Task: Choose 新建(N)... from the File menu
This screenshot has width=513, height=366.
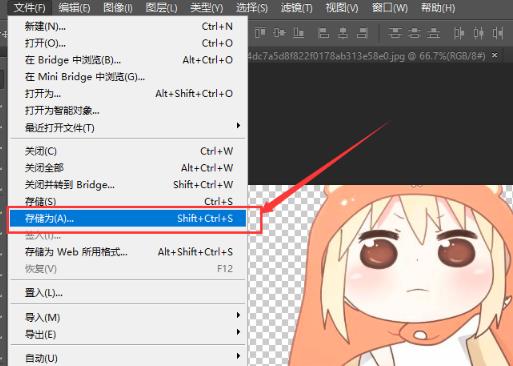Action: point(128,26)
